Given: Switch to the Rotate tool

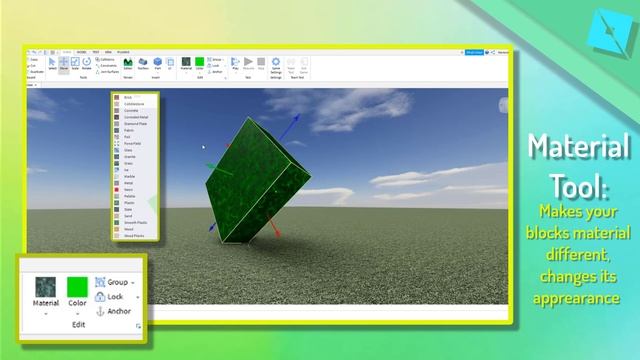Looking at the screenshot, I should pos(87,64).
